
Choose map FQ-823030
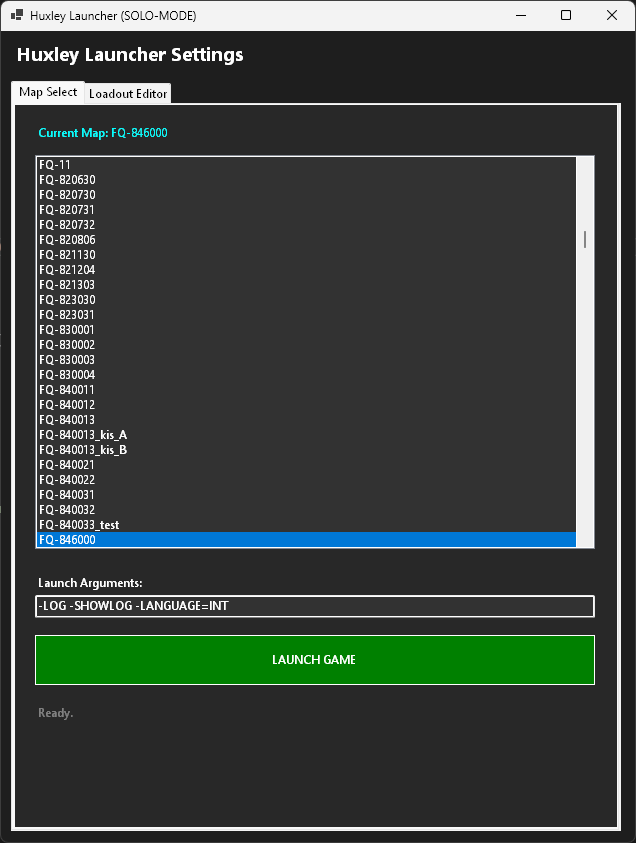tap(306, 300)
